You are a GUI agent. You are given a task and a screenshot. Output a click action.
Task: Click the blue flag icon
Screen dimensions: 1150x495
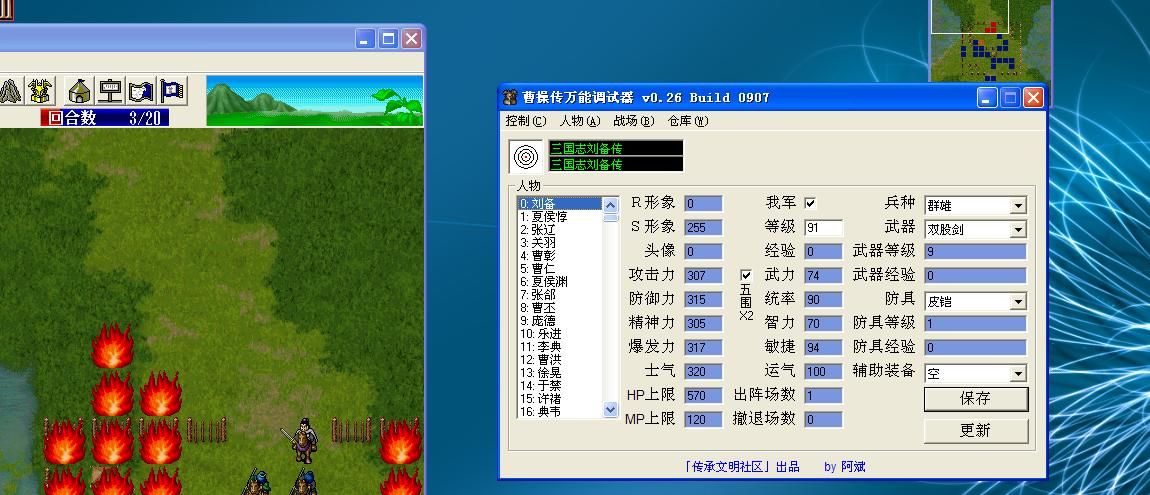point(172,91)
